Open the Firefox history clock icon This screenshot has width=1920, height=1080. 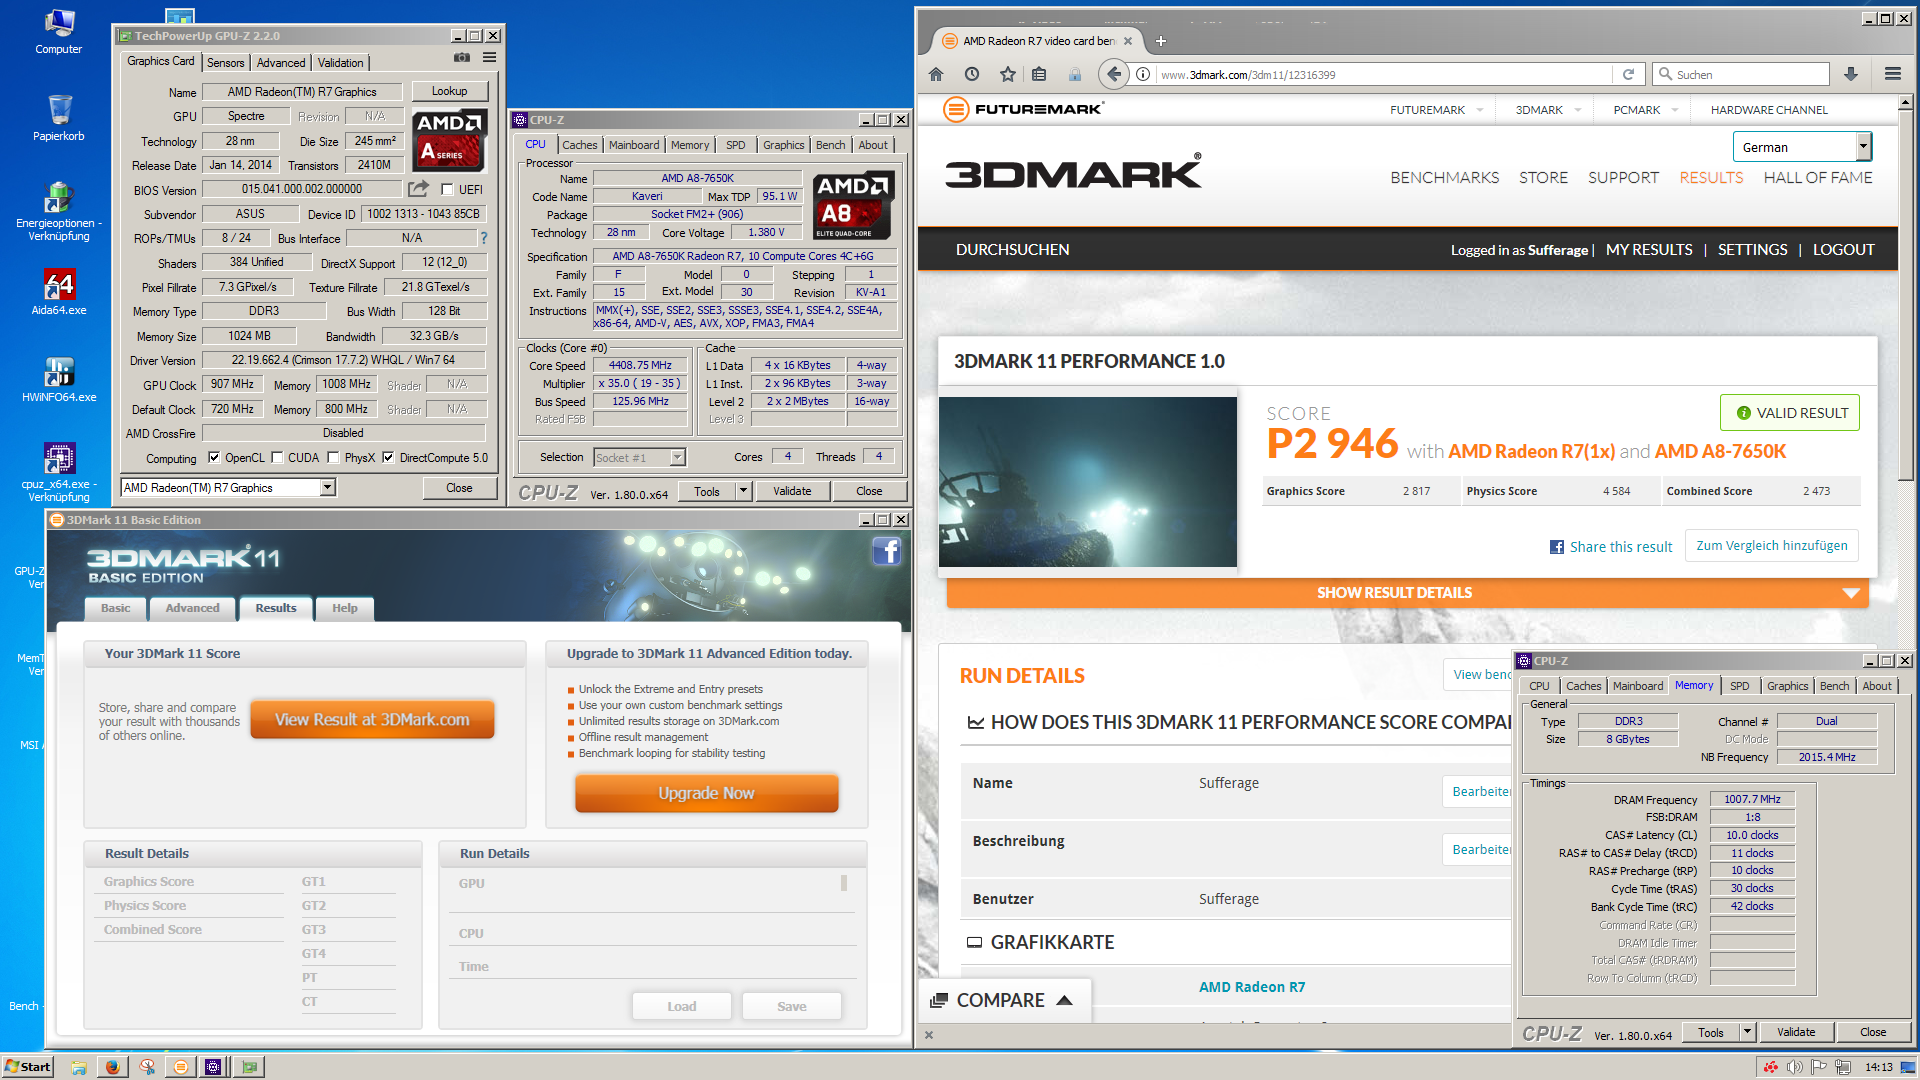pos(972,74)
